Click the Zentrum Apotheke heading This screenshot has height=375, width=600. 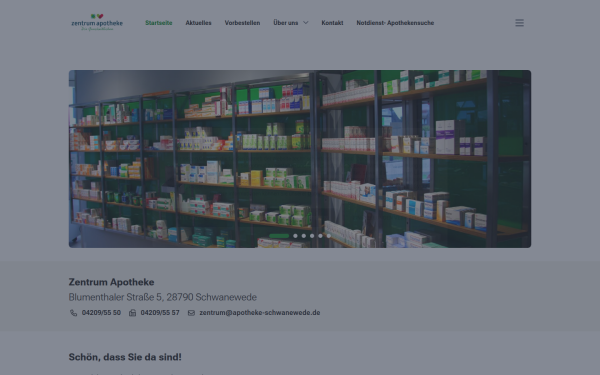[x=111, y=282]
